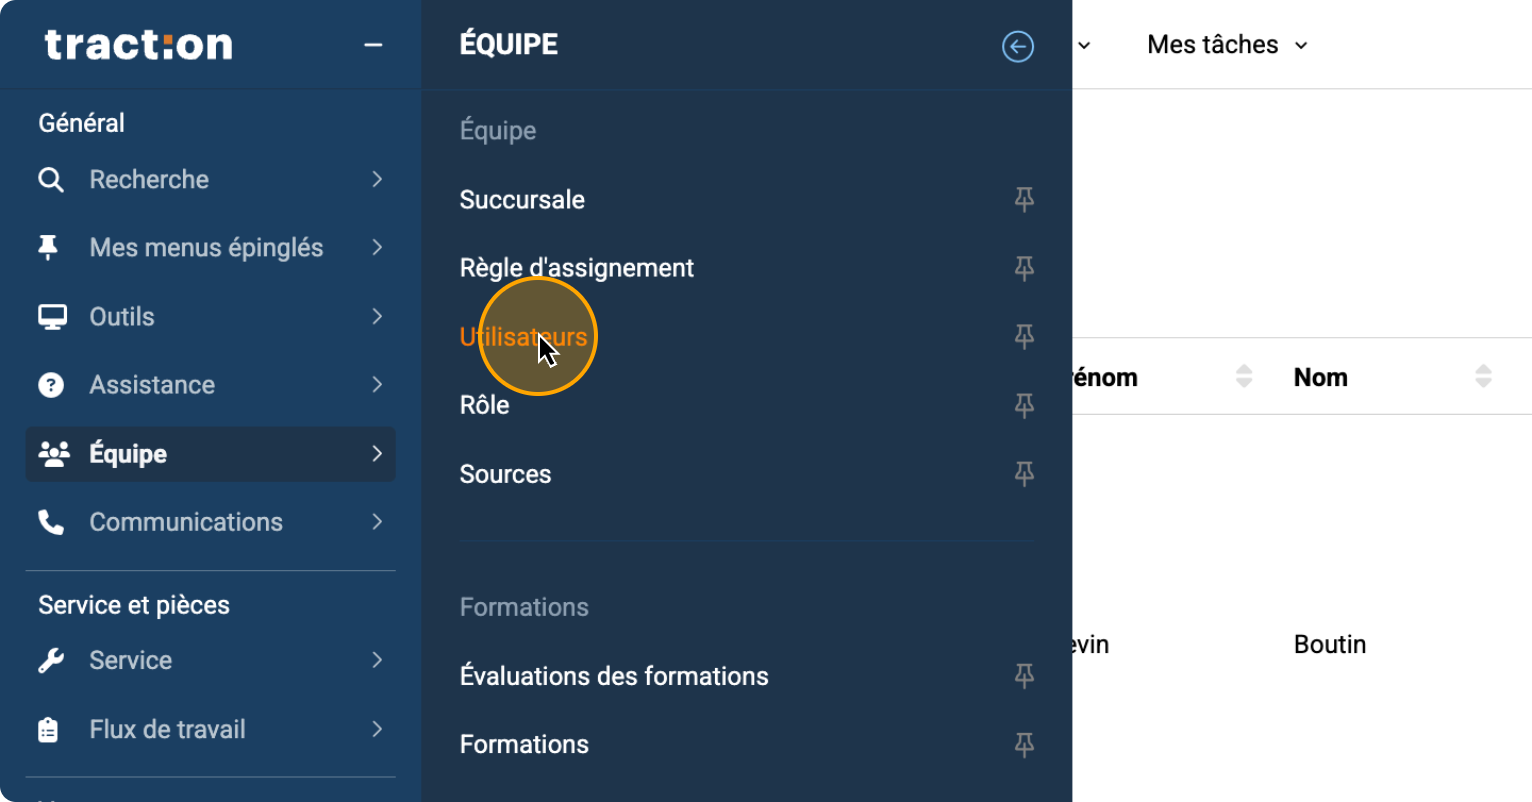Click pin icon for Évaluations des formations
The height and width of the screenshot is (802, 1532).
[x=1023, y=676]
